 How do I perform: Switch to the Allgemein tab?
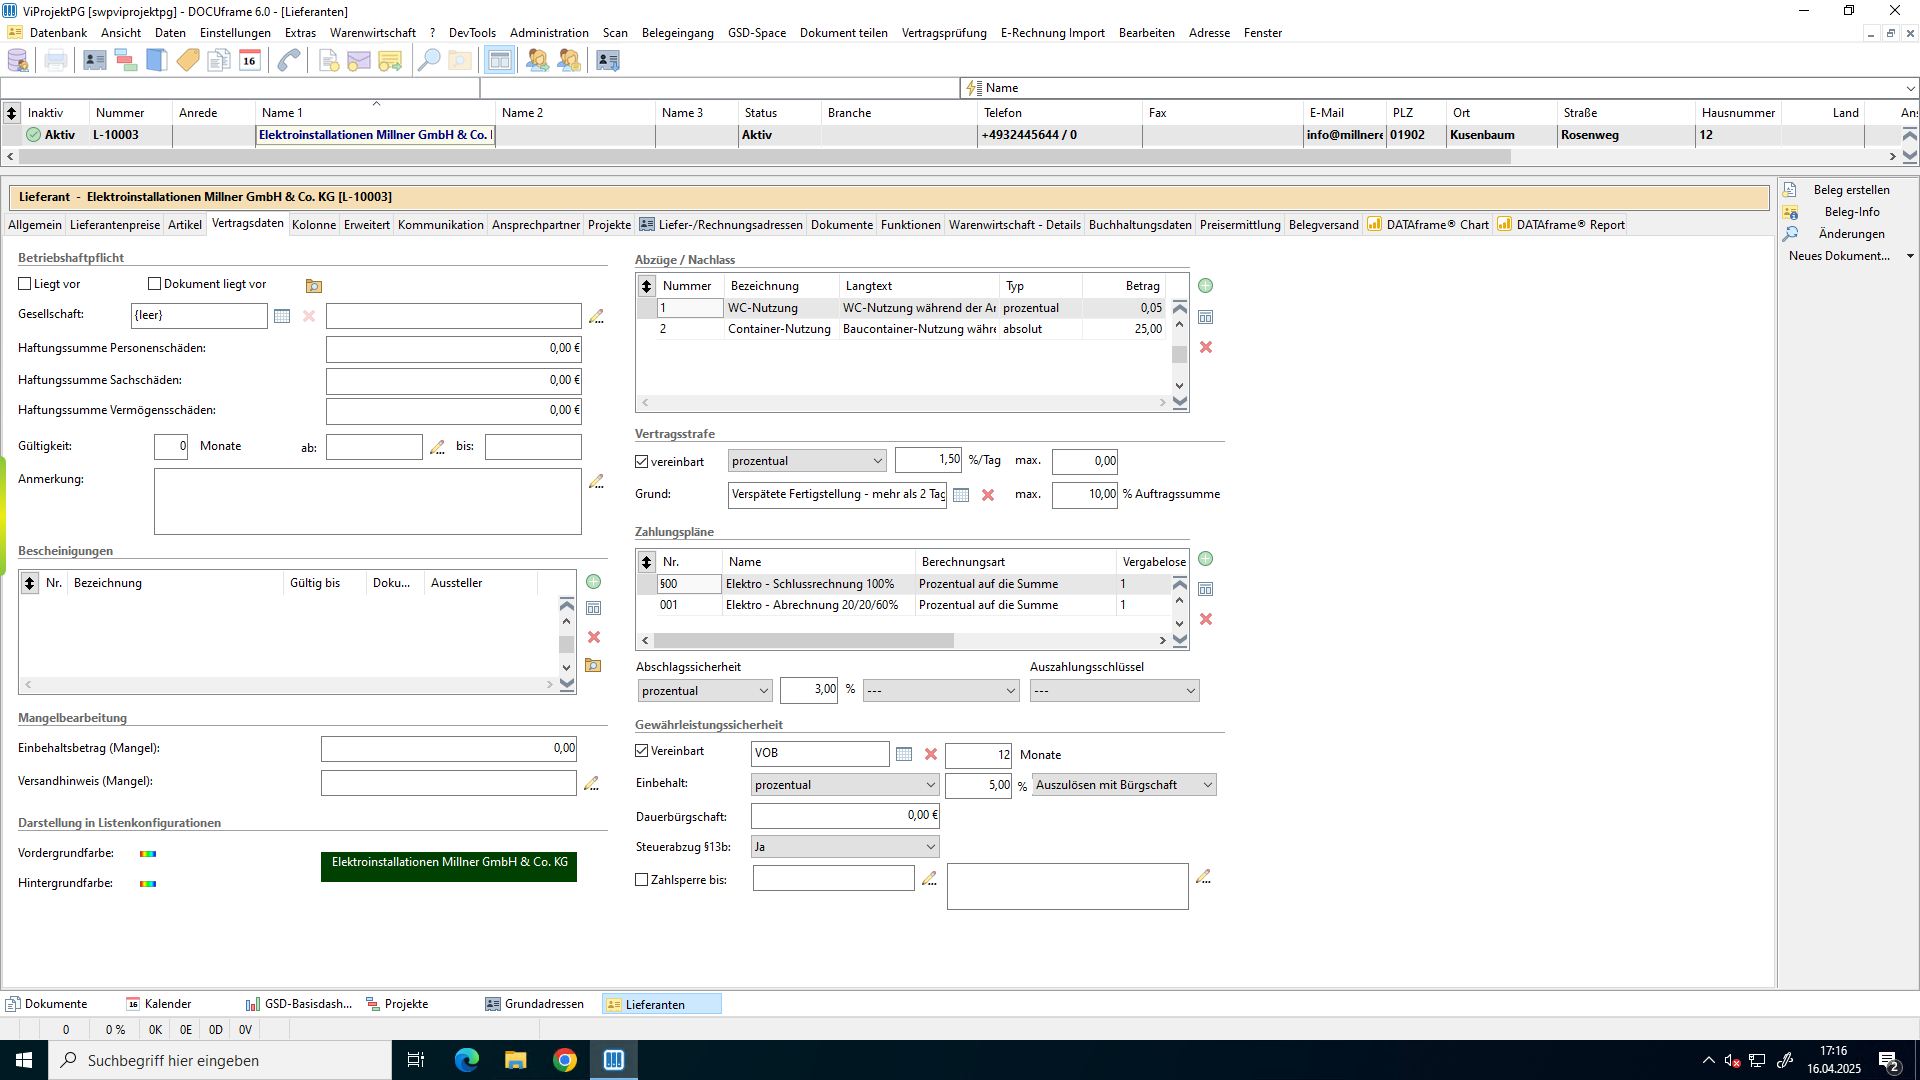[35, 225]
